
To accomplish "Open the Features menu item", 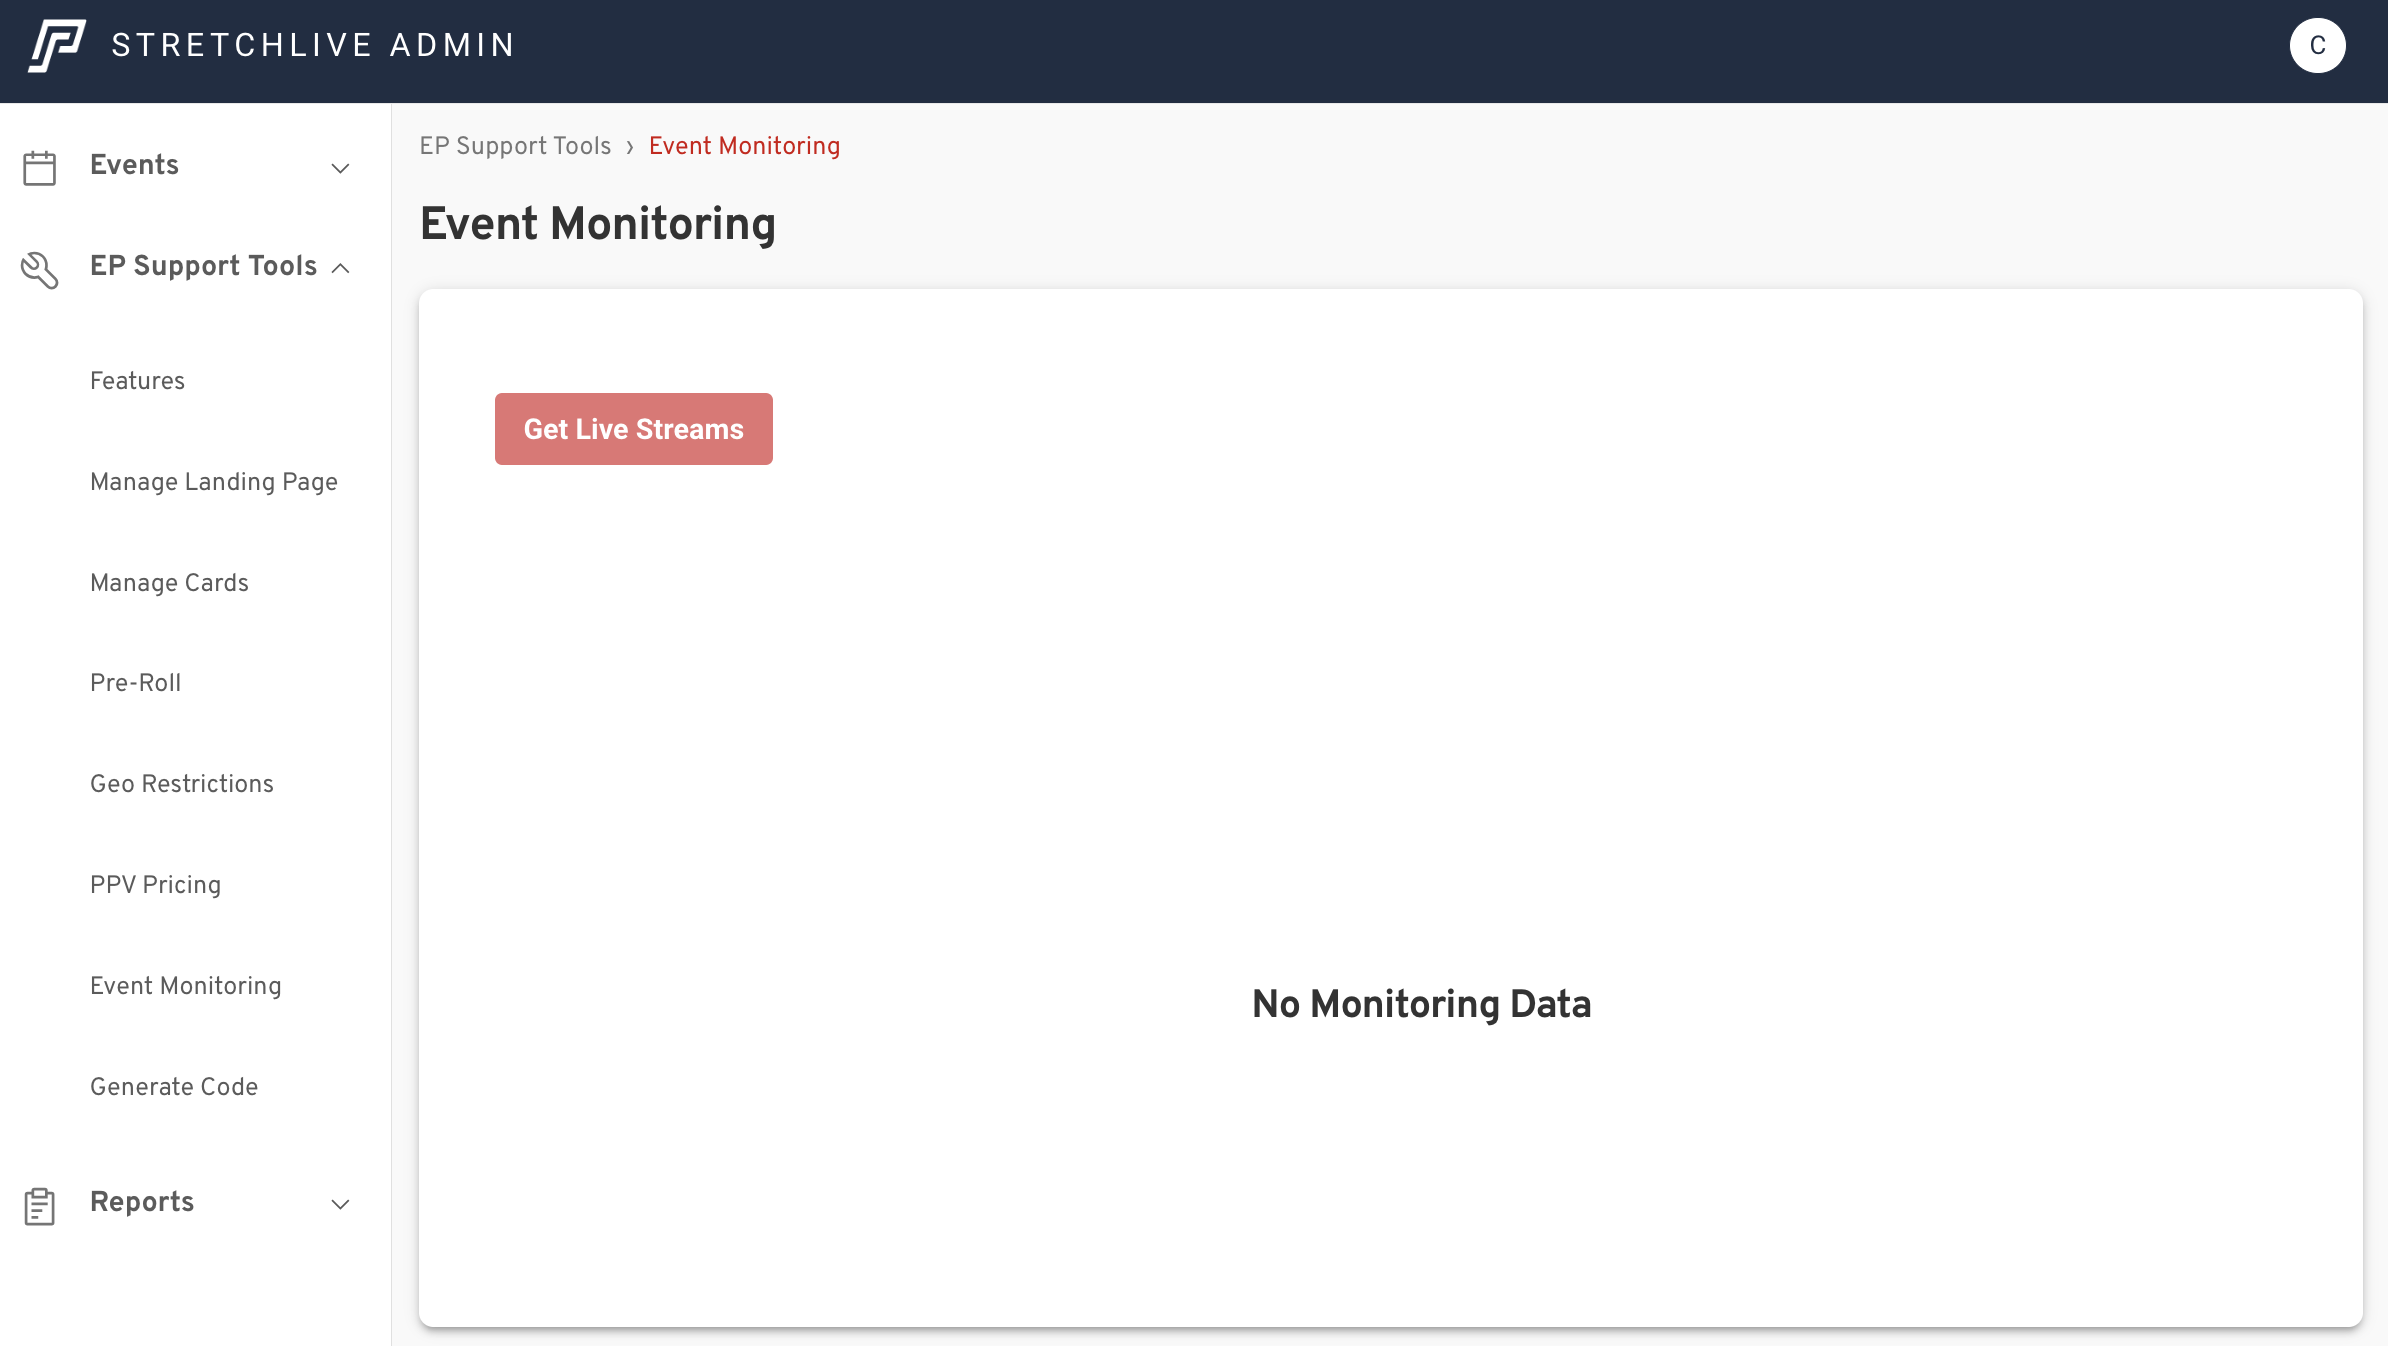I will coord(137,381).
